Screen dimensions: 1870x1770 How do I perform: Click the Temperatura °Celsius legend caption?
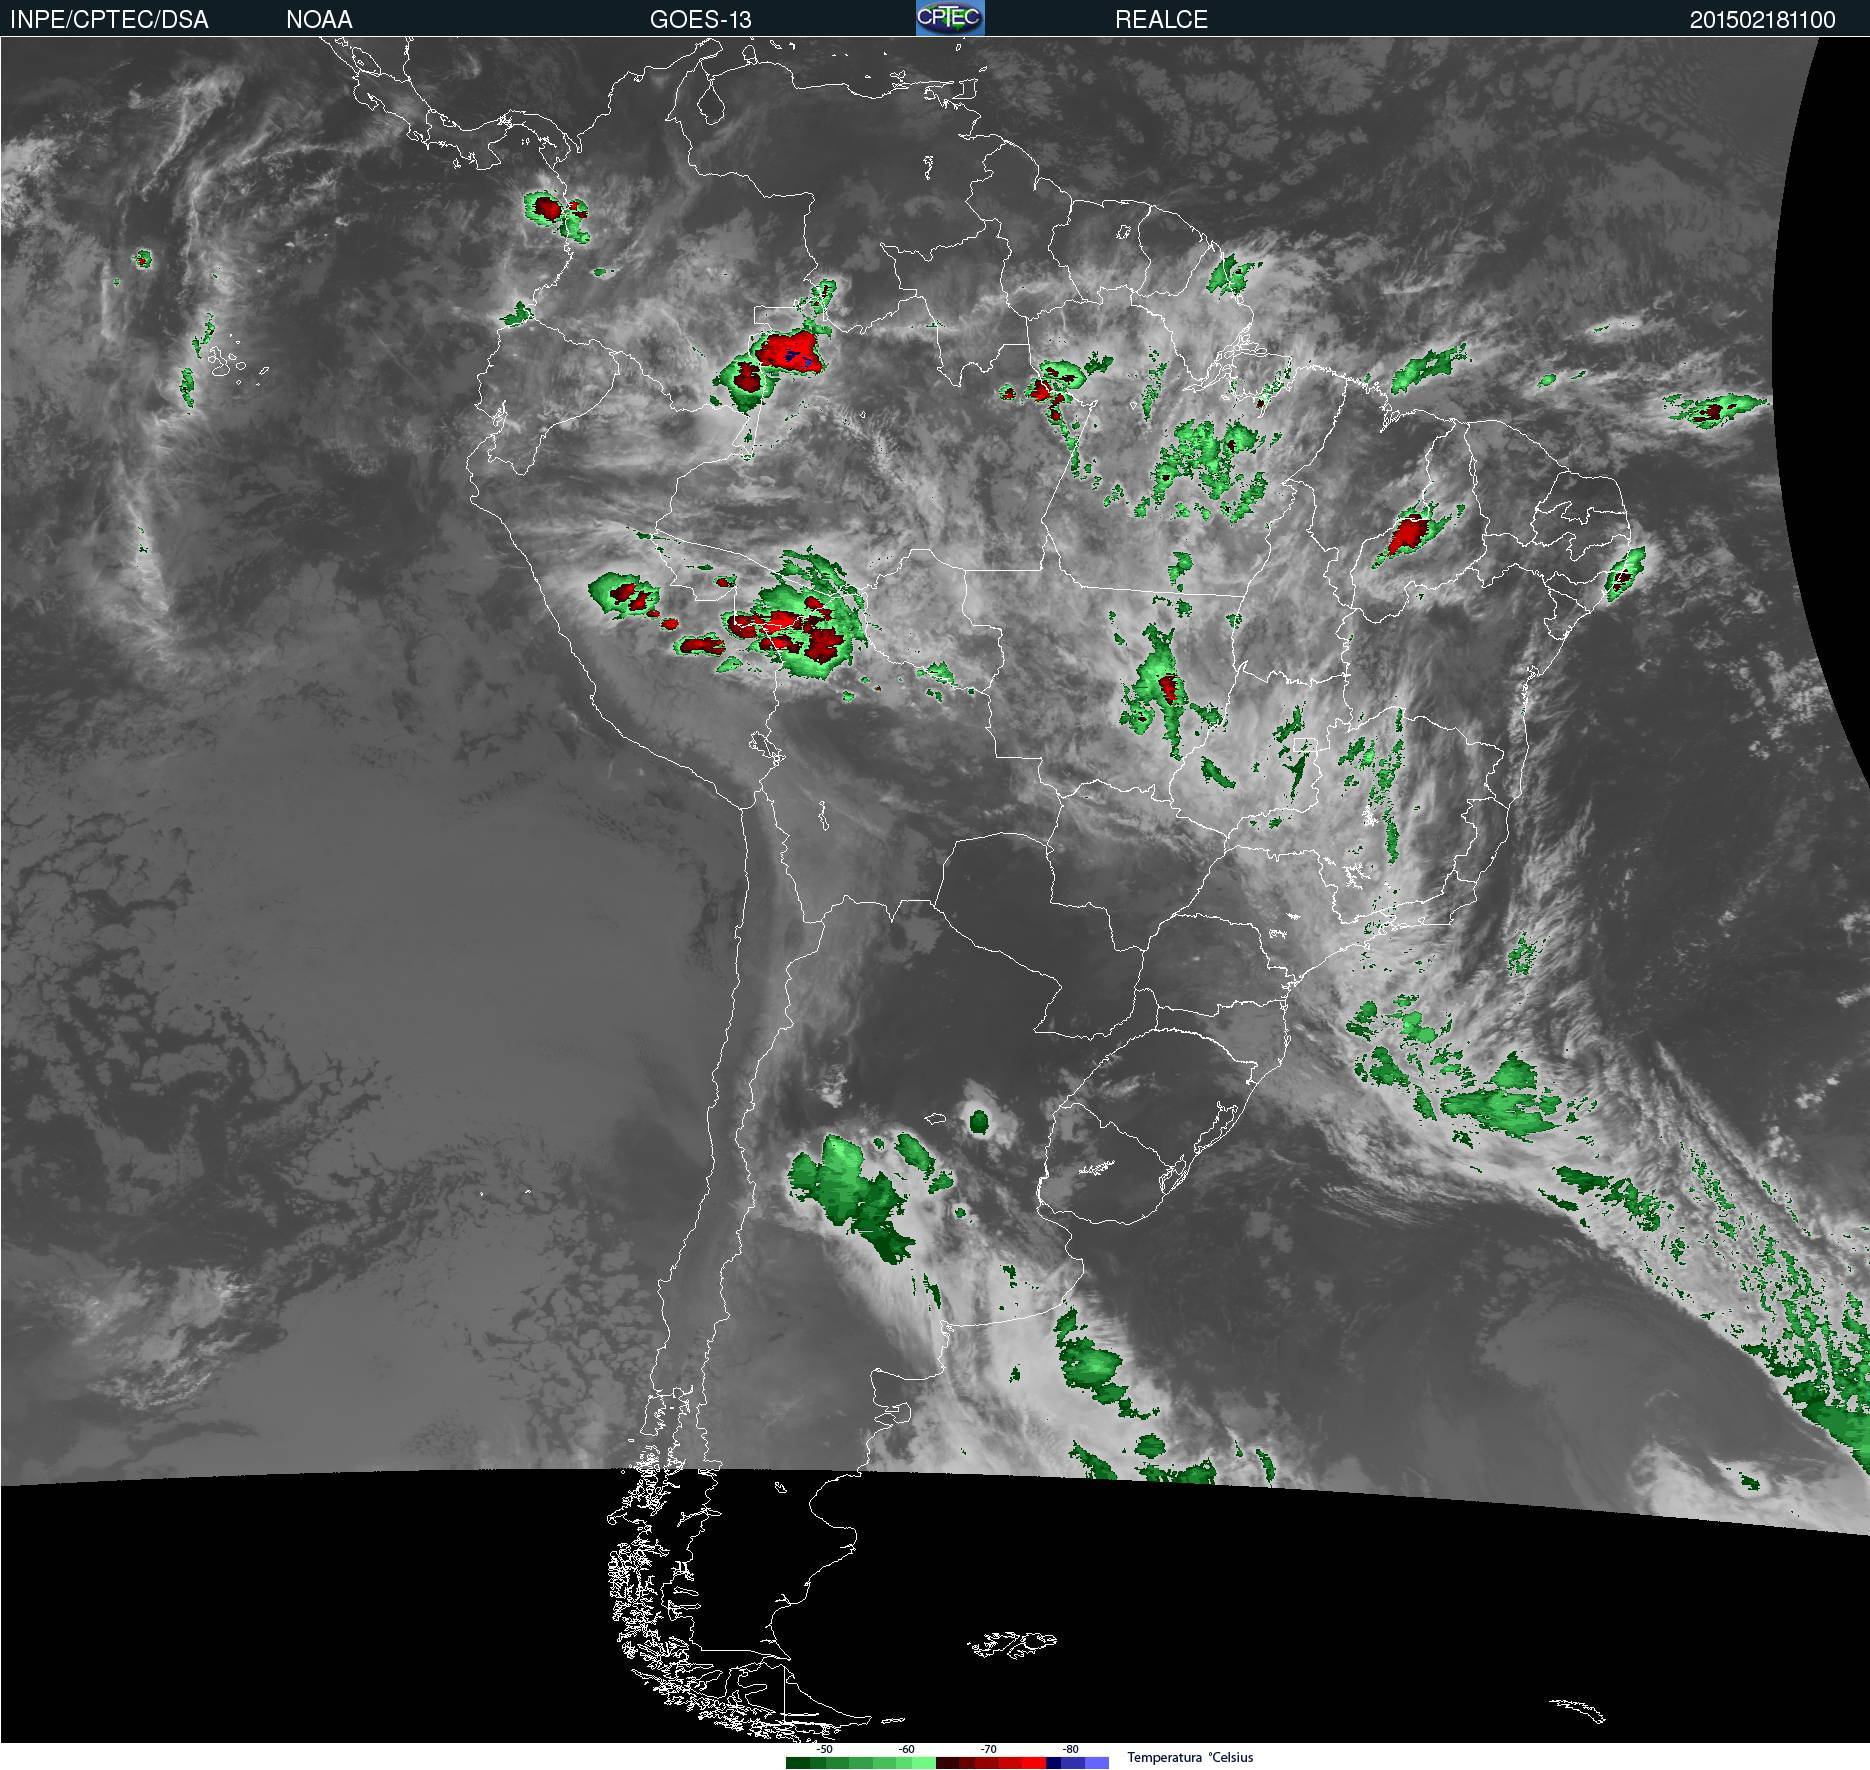pyautogui.click(x=1190, y=1757)
